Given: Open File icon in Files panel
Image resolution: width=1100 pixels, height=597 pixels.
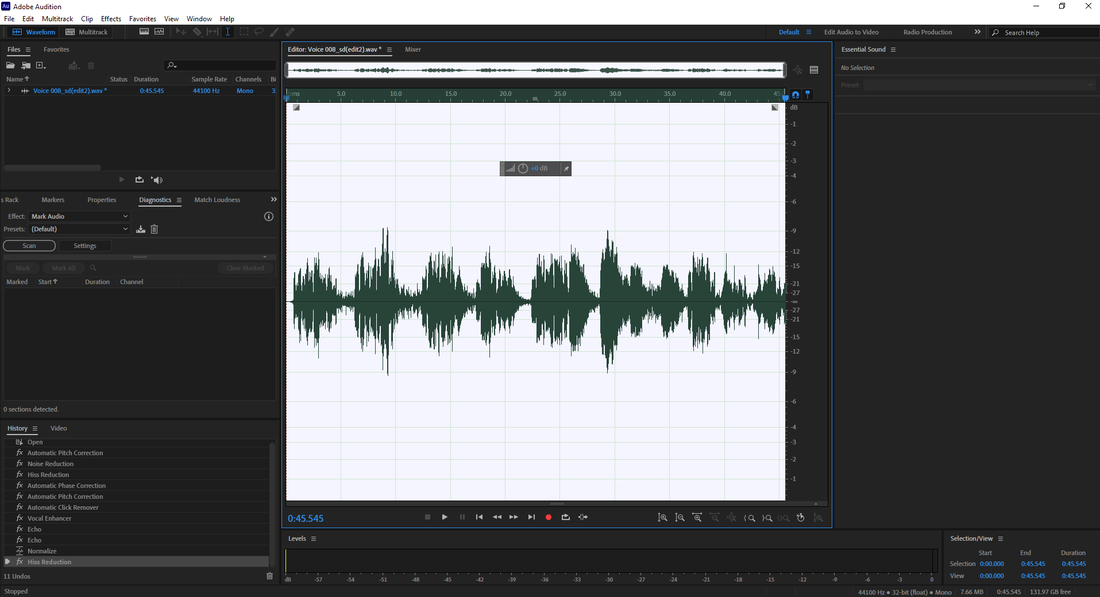Looking at the screenshot, I should pos(11,66).
